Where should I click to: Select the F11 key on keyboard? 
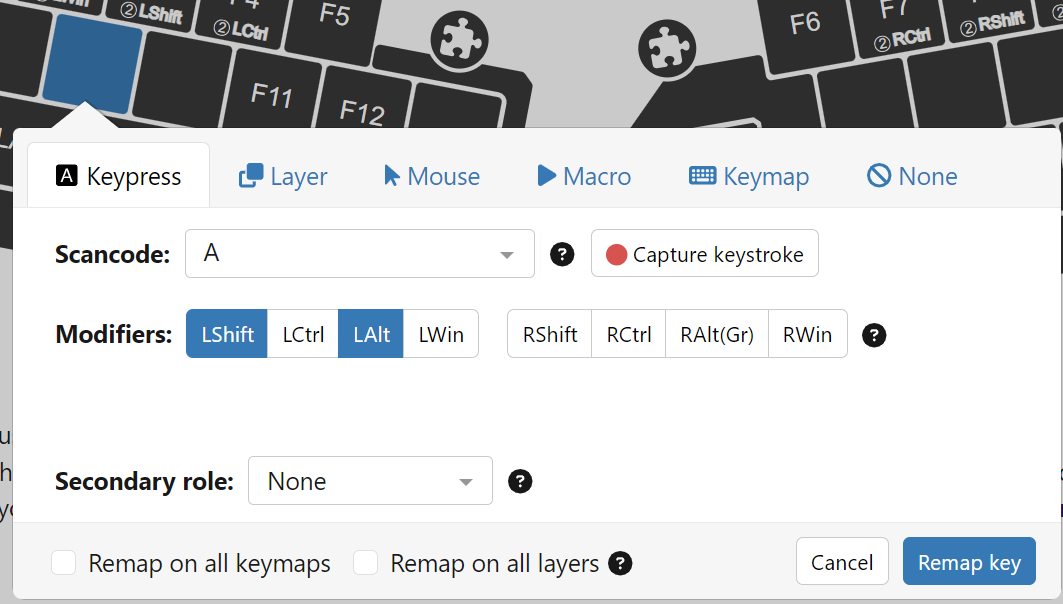pos(271,96)
